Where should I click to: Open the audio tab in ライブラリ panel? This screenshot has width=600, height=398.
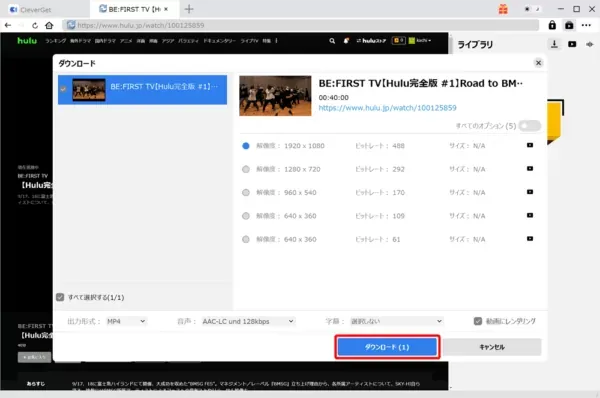pos(590,44)
